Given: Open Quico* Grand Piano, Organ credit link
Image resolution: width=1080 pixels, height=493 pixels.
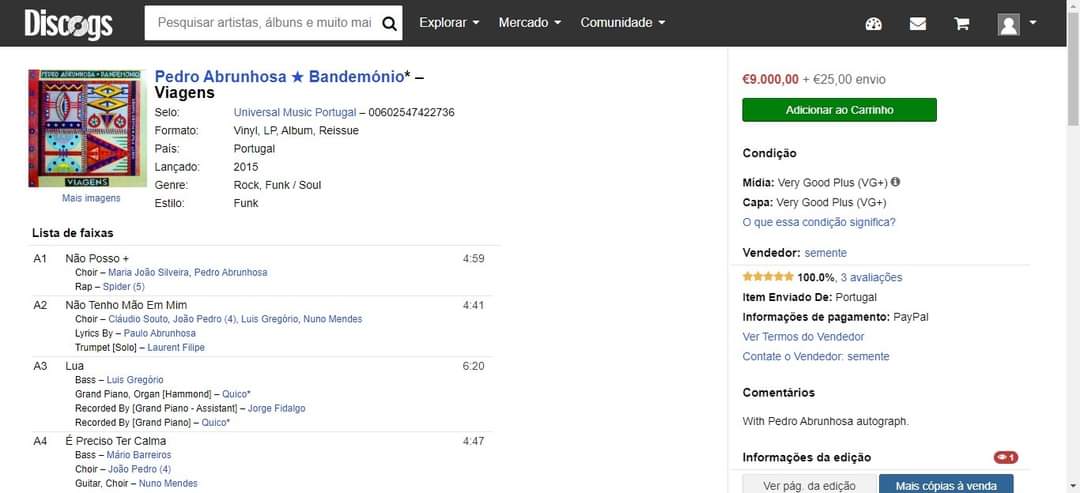Looking at the screenshot, I should coord(236,395).
